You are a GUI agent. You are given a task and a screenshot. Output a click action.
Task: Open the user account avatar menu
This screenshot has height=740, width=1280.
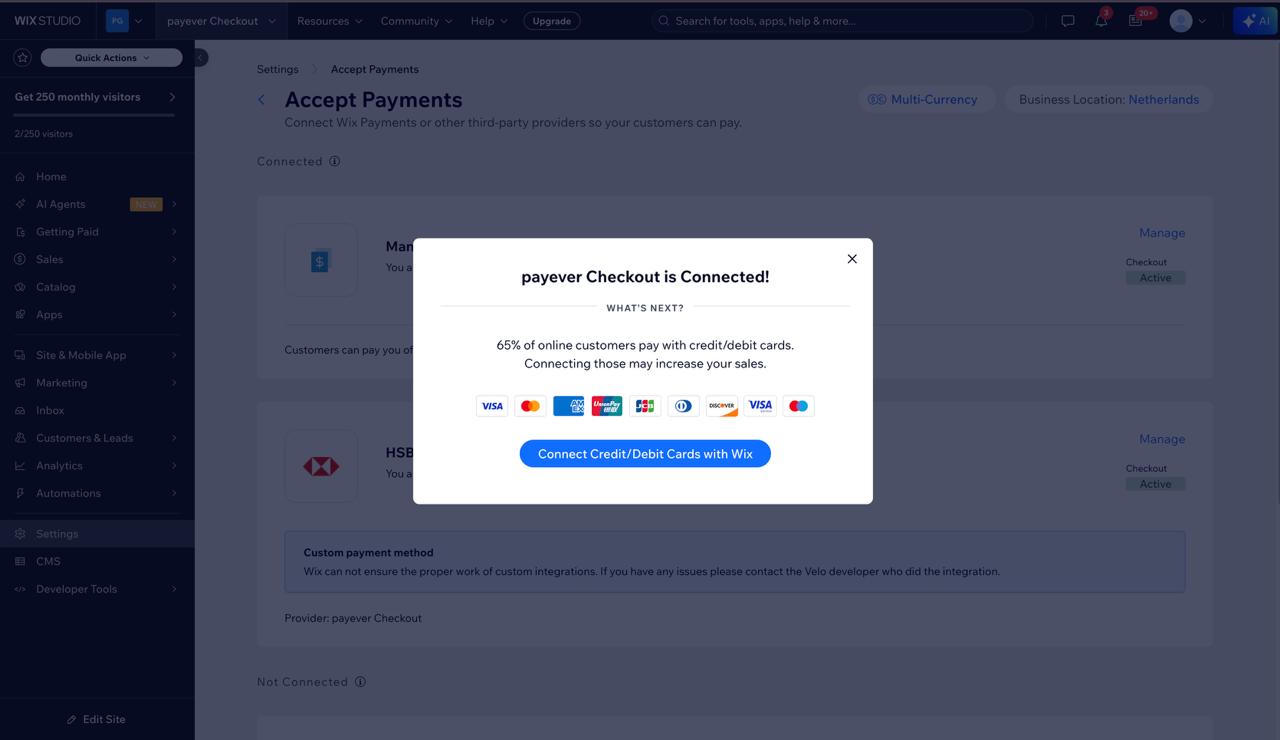coord(1188,20)
